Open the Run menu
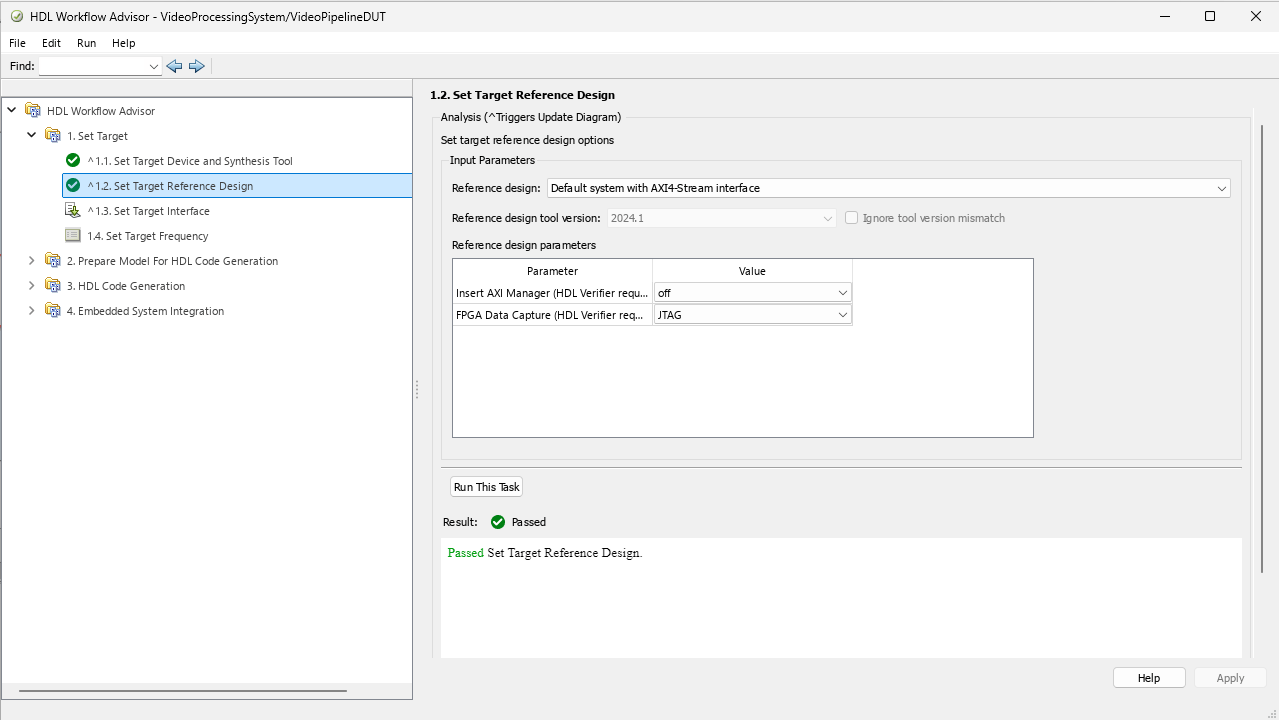 (x=87, y=43)
